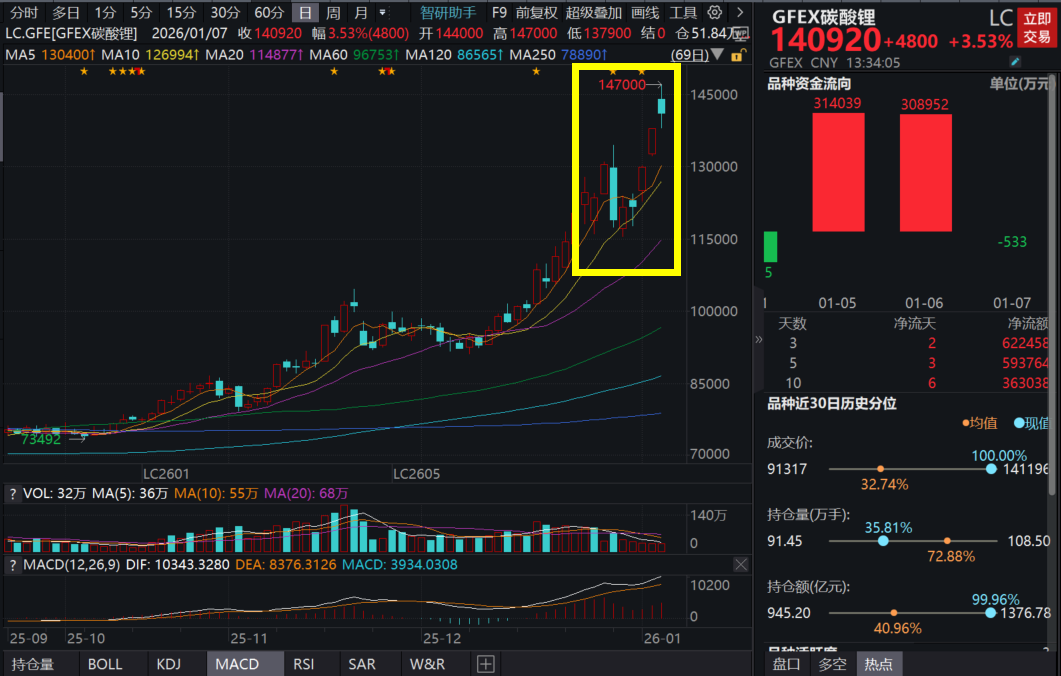Open the period dropdown arrow after 月
1061x676 pixels.
point(382,13)
